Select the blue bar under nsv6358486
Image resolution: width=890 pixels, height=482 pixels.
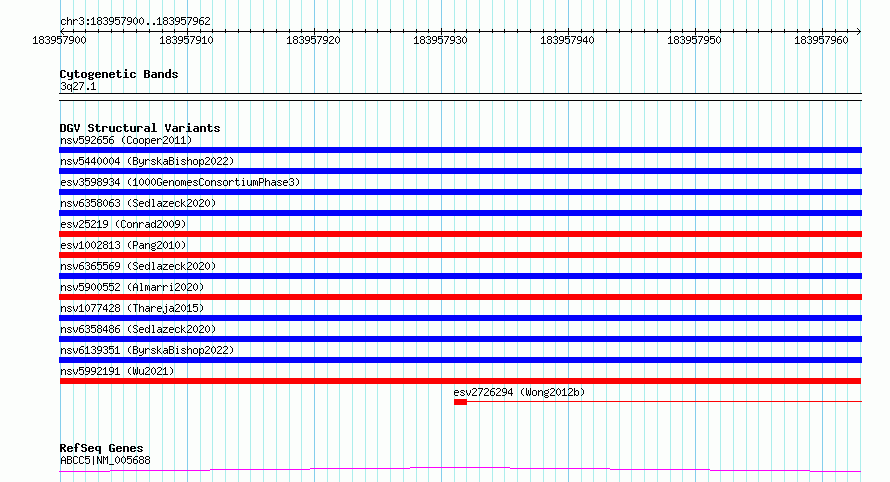[x=460, y=339]
